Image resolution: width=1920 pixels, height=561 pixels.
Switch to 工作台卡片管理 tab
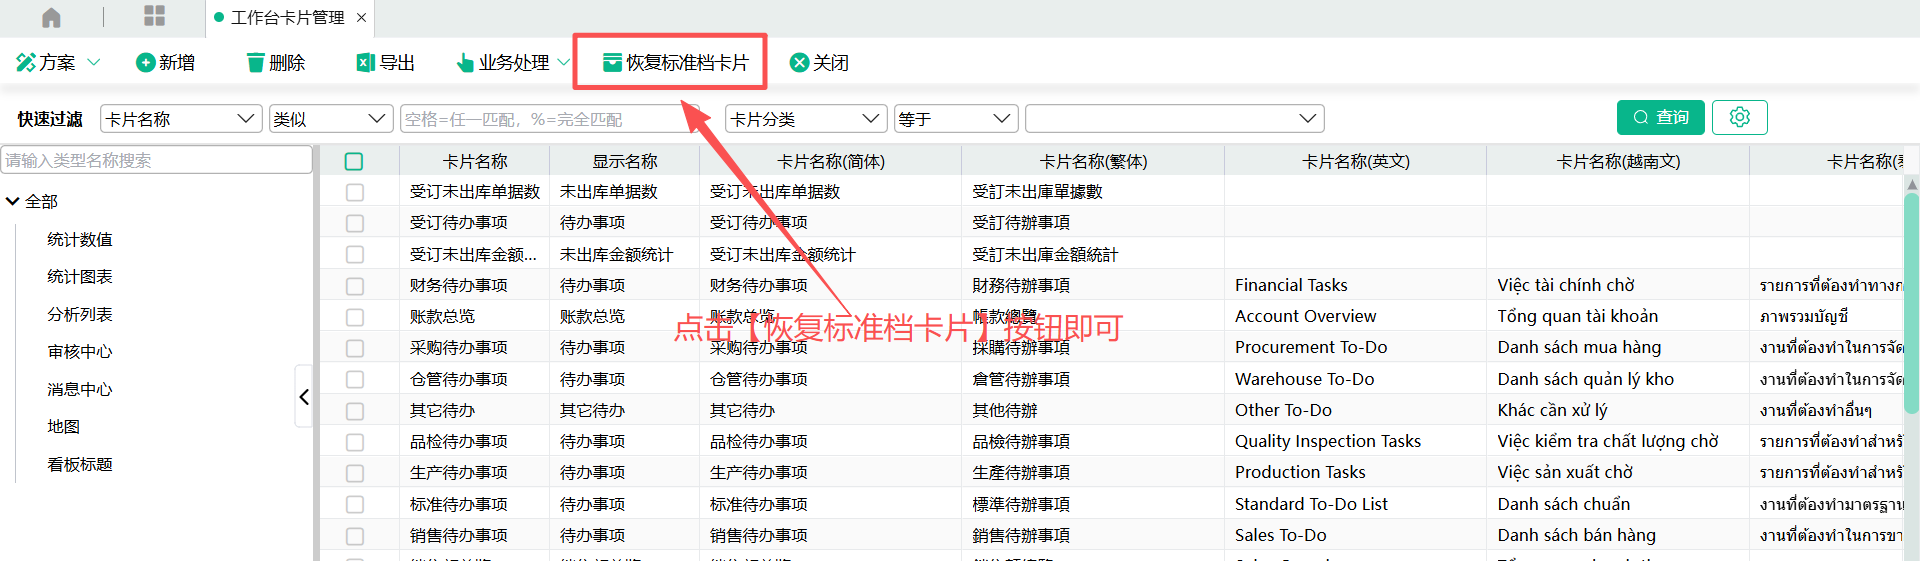click(x=287, y=18)
